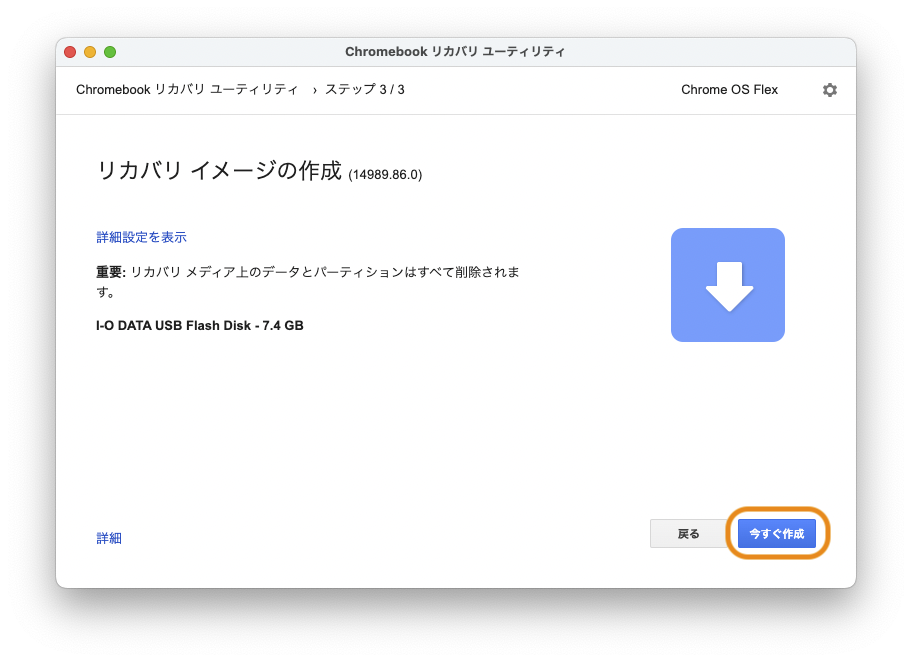912x662 pixels.
Task: Click the 今すぐ作成 button
Action: coord(776,533)
